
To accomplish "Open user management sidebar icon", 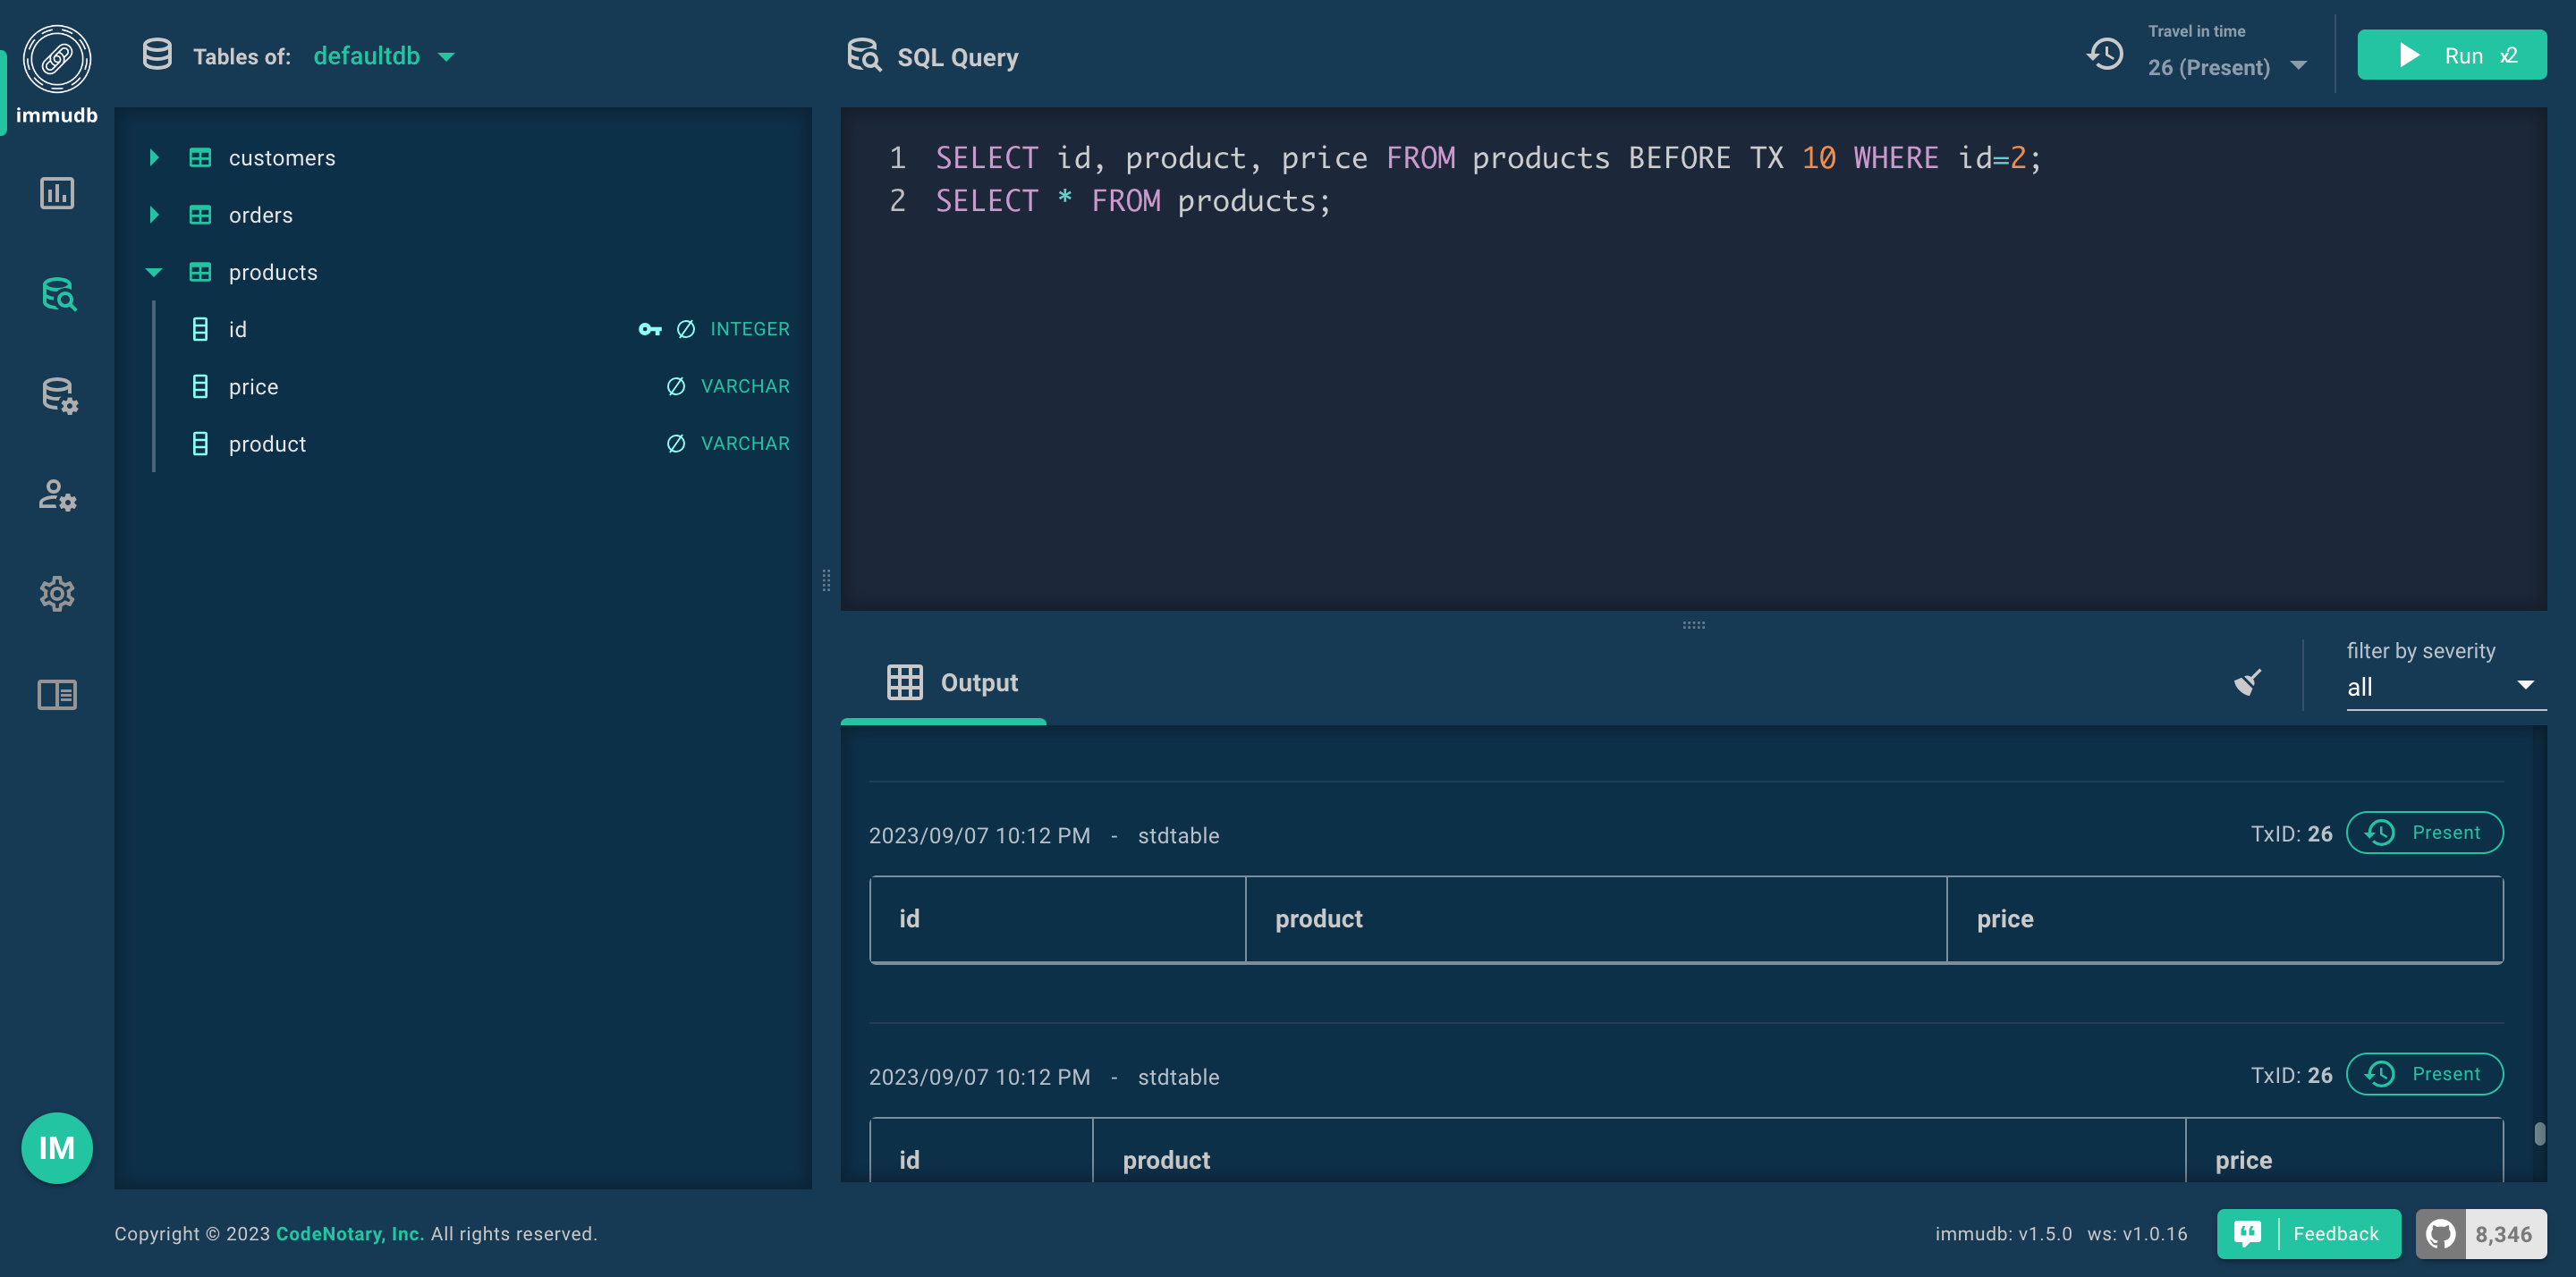I will tap(57, 495).
